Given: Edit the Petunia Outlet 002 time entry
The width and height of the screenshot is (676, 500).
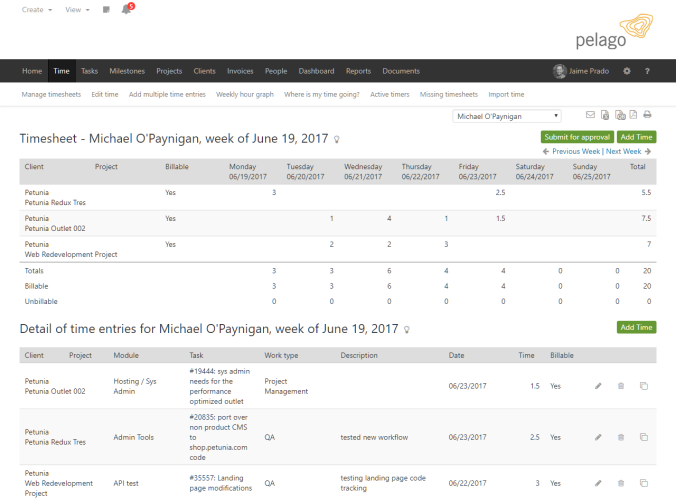Looking at the screenshot, I should pos(598,386).
